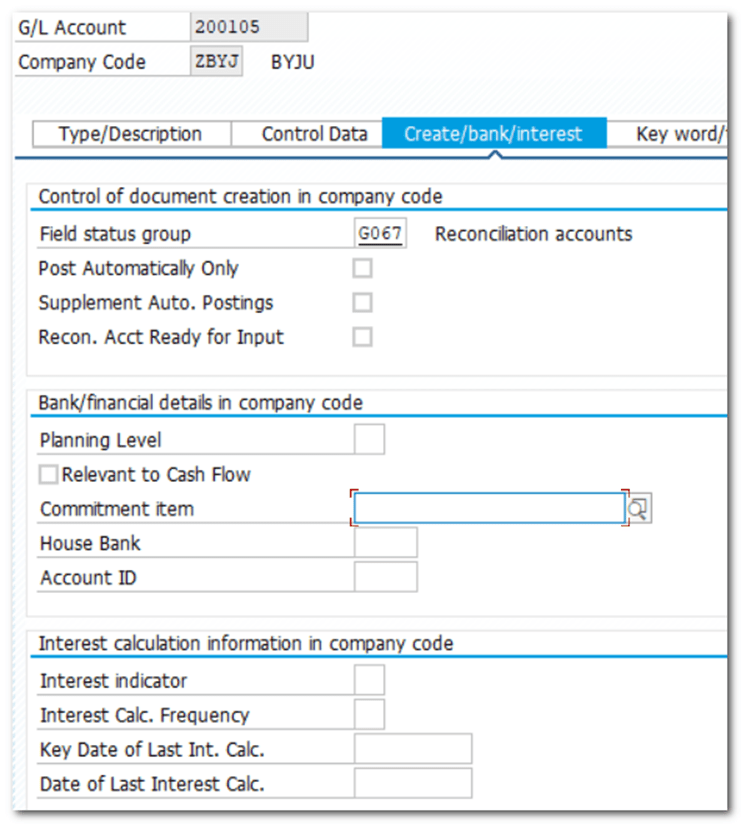
Task: Enable Post Automatically Only checkbox
Action: point(362,268)
